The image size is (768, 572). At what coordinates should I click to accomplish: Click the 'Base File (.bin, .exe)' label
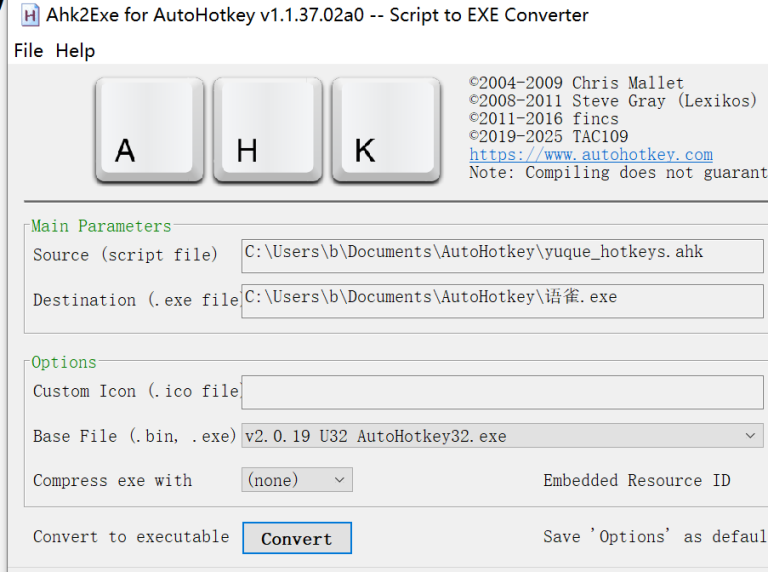pos(135,437)
